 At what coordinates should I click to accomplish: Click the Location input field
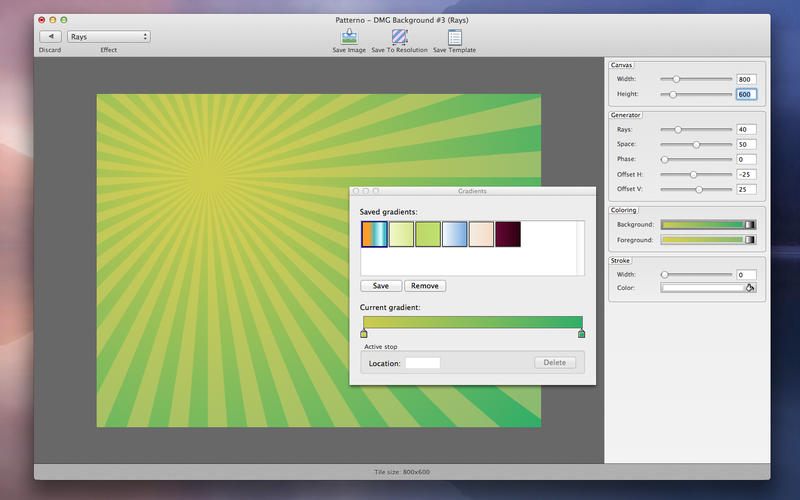coord(423,363)
